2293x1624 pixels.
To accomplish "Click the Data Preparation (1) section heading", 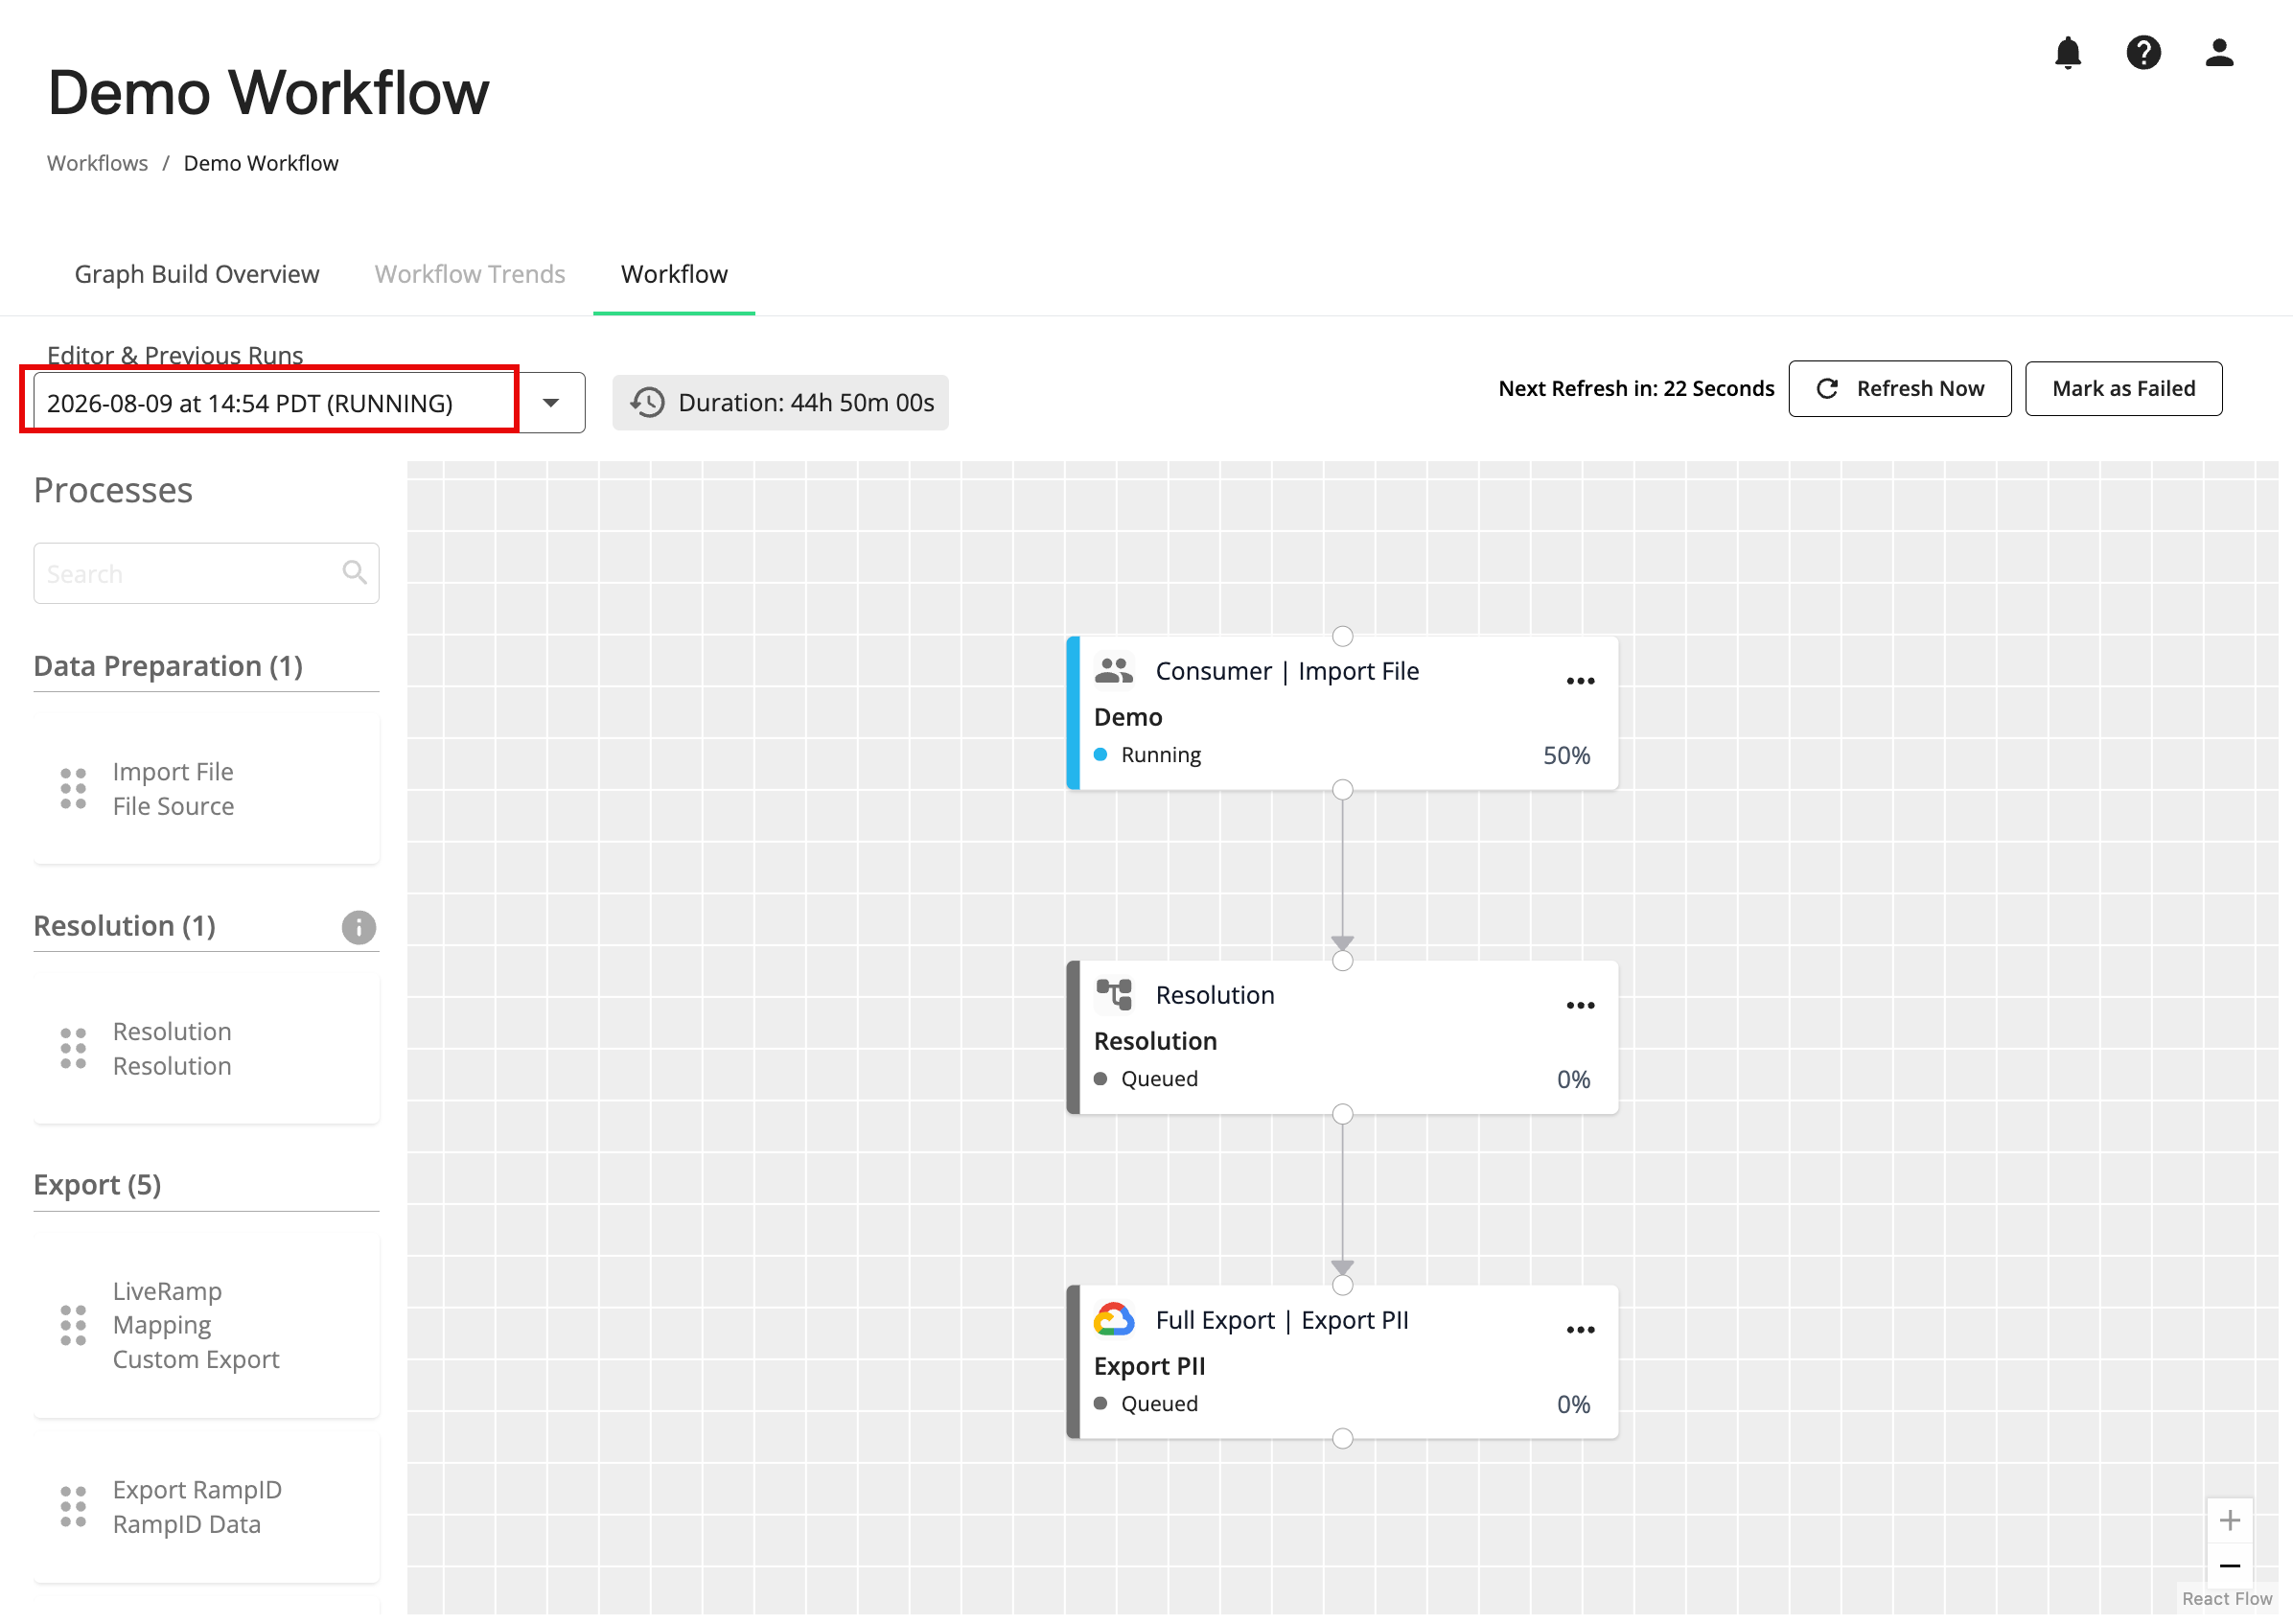I will (x=168, y=666).
